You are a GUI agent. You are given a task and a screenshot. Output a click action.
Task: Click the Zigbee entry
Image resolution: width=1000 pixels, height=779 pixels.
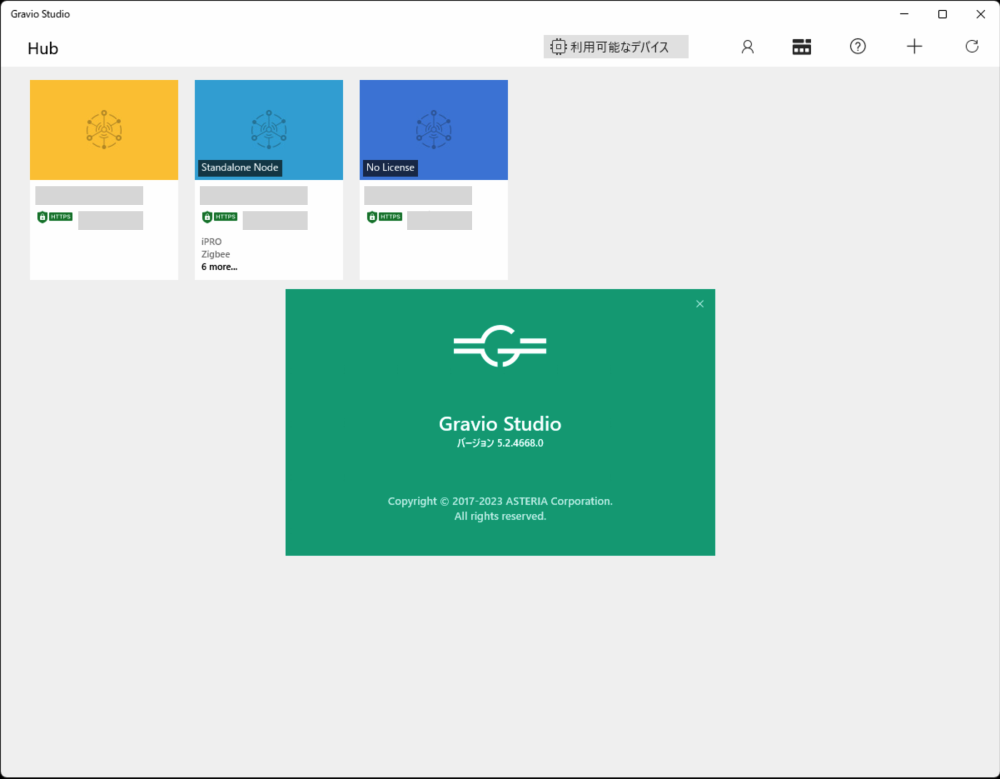216,254
